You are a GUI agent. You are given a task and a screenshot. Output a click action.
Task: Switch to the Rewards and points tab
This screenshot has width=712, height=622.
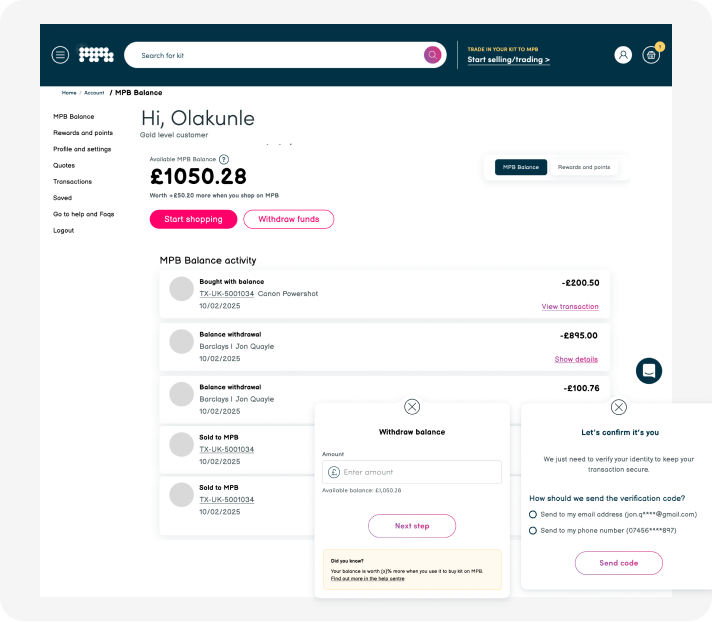[x=584, y=167]
